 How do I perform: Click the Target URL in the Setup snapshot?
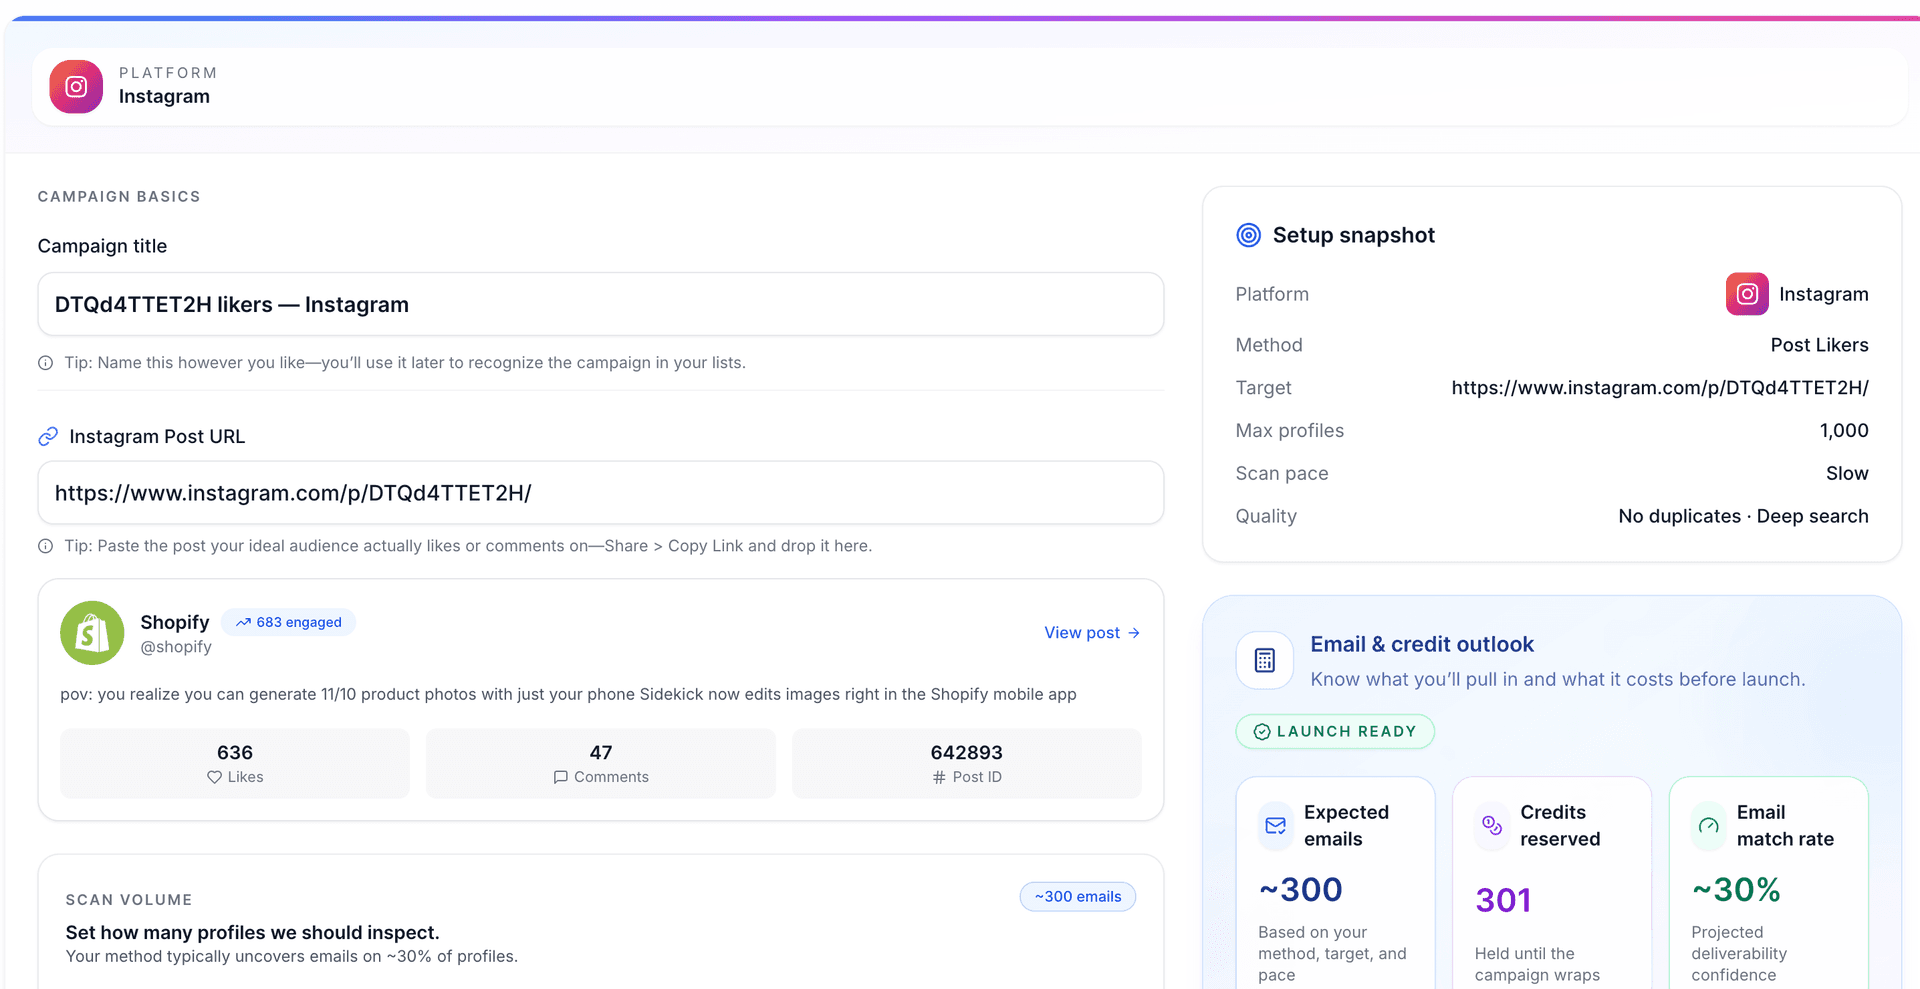1659,388
